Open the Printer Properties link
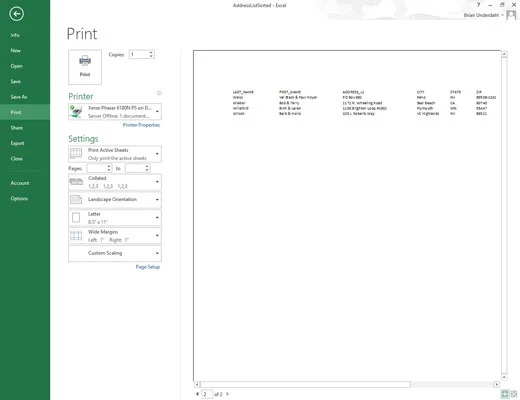The height and width of the screenshot is (400, 520). [x=141, y=125]
